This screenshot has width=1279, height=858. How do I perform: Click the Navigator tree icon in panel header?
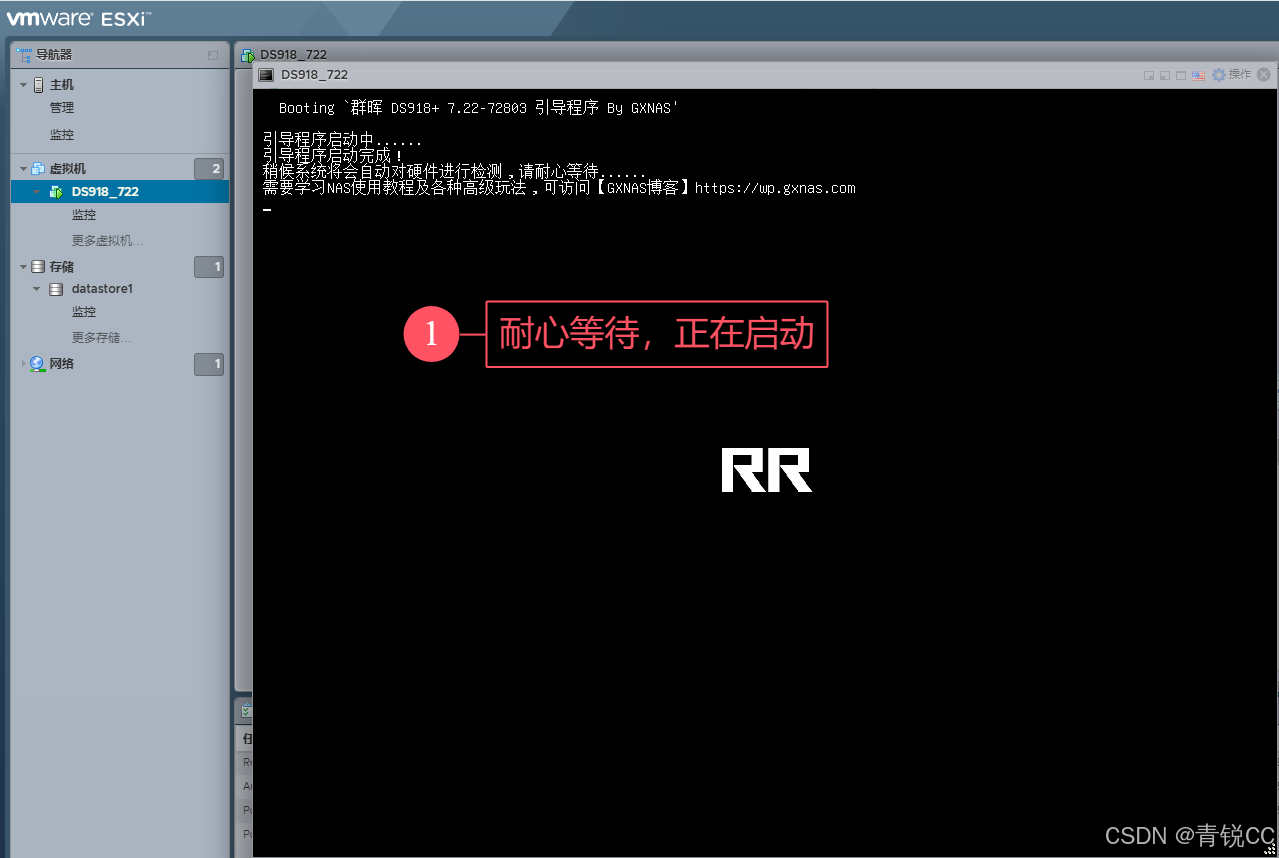point(24,55)
